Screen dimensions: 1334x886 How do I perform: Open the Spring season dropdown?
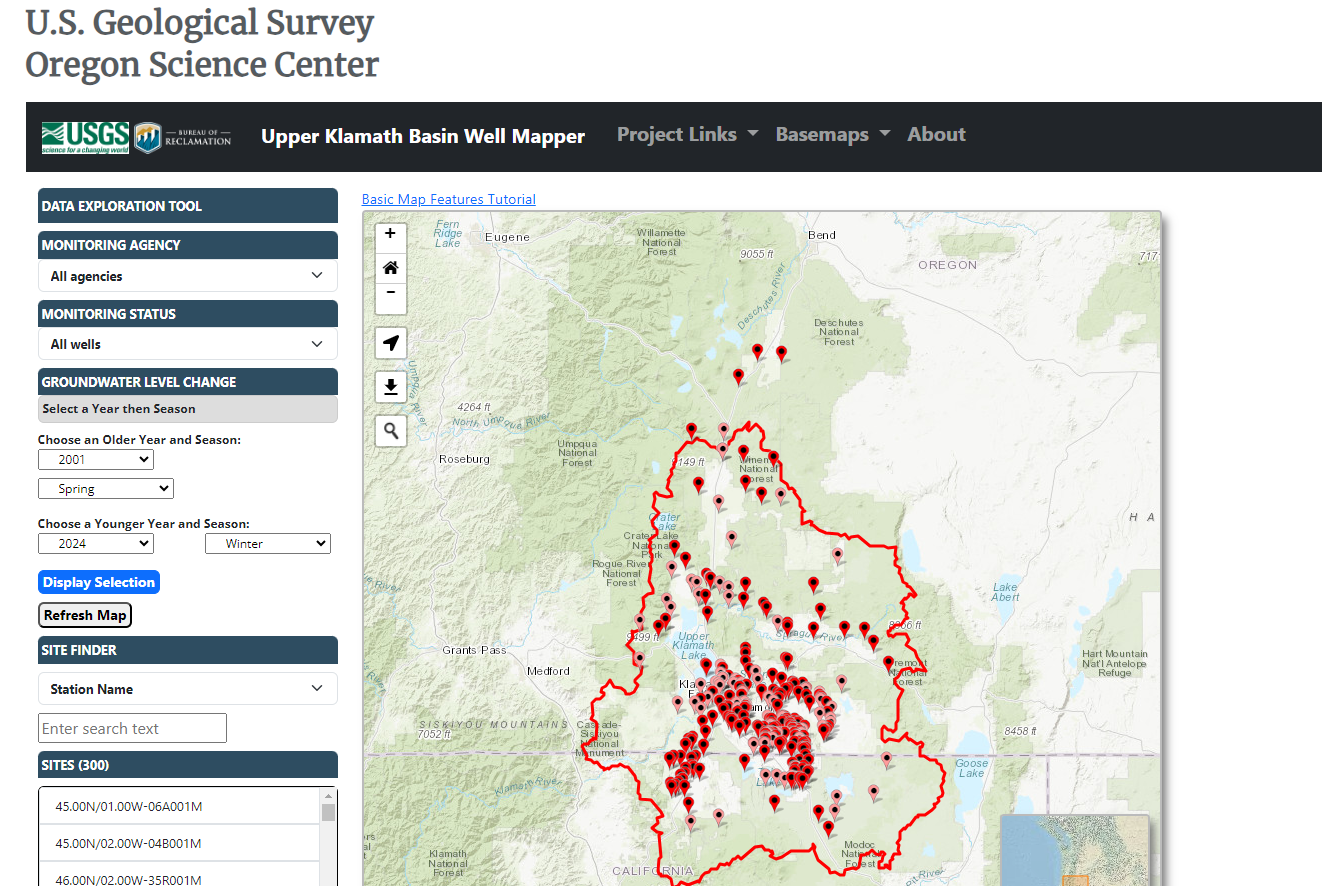pos(105,488)
